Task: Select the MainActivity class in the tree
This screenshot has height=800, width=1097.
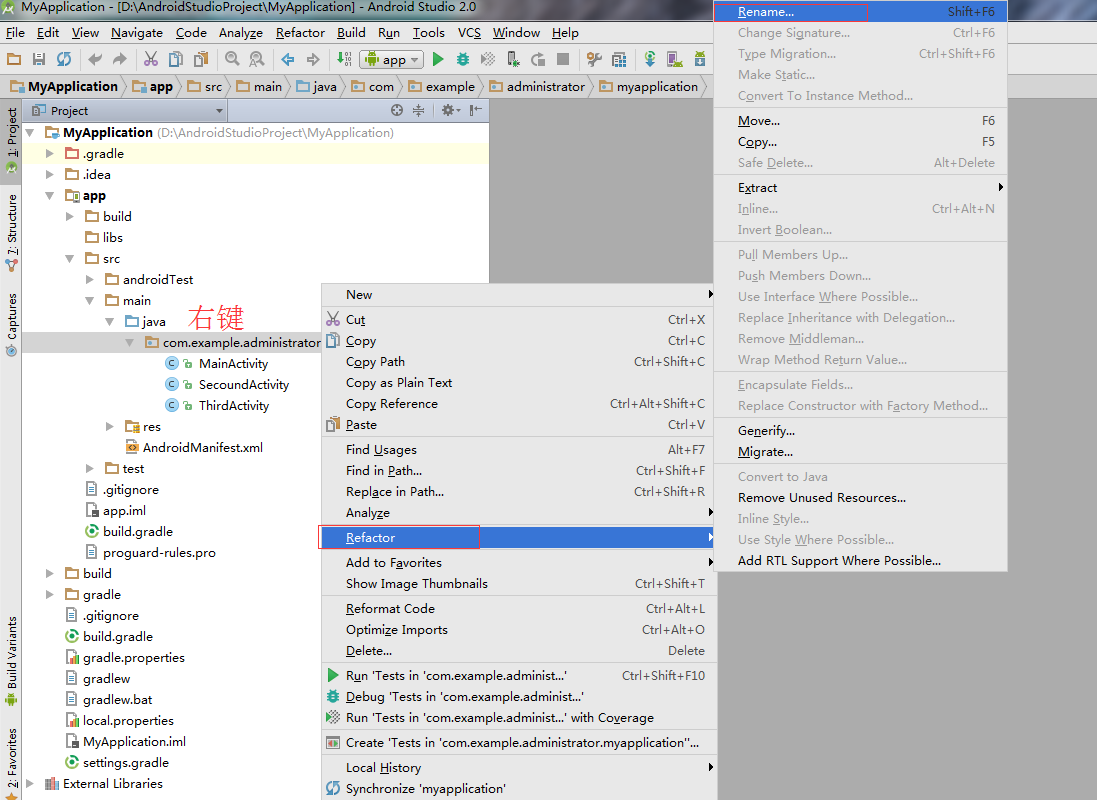Action: (233, 364)
